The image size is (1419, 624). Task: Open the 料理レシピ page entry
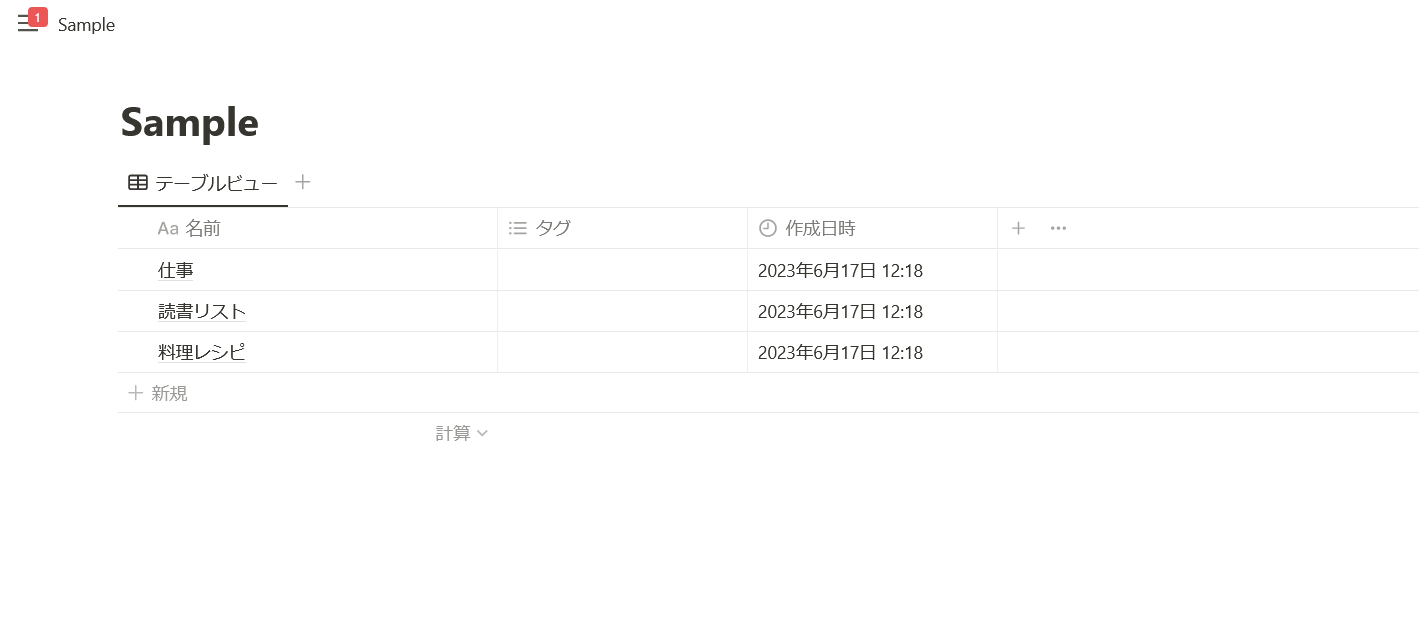[202, 352]
